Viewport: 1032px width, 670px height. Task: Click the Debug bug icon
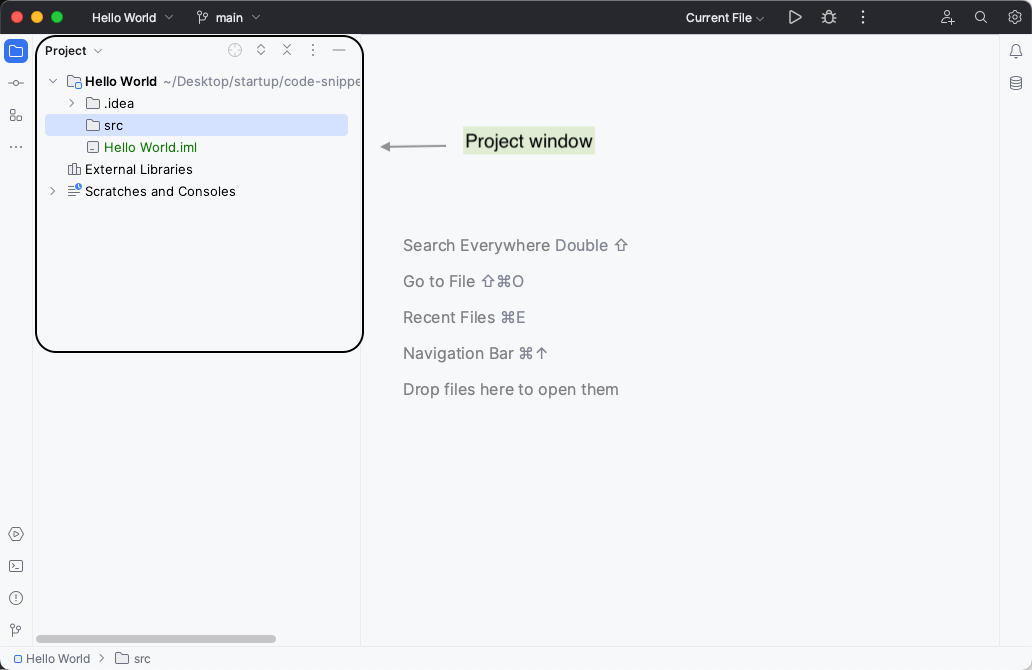(x=828, y=17)
